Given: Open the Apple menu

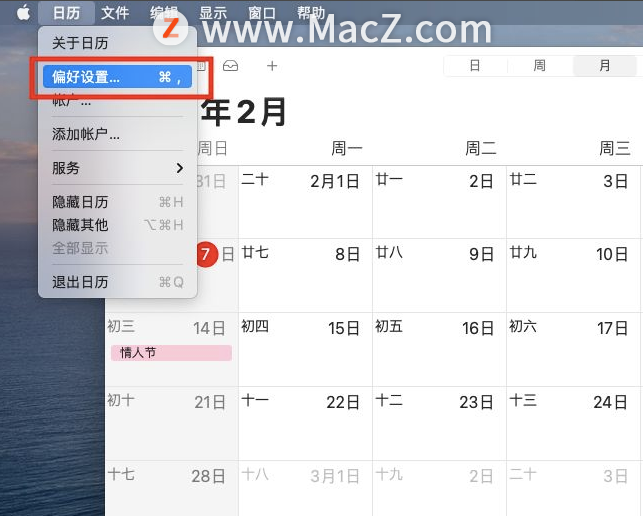Looking at the screenshot, I should [x=23, y=13].
